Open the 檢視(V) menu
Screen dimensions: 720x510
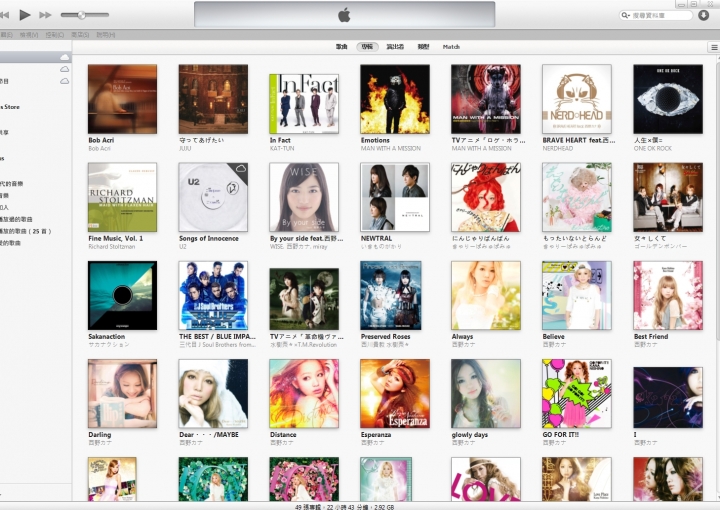(x=29, y=35)
